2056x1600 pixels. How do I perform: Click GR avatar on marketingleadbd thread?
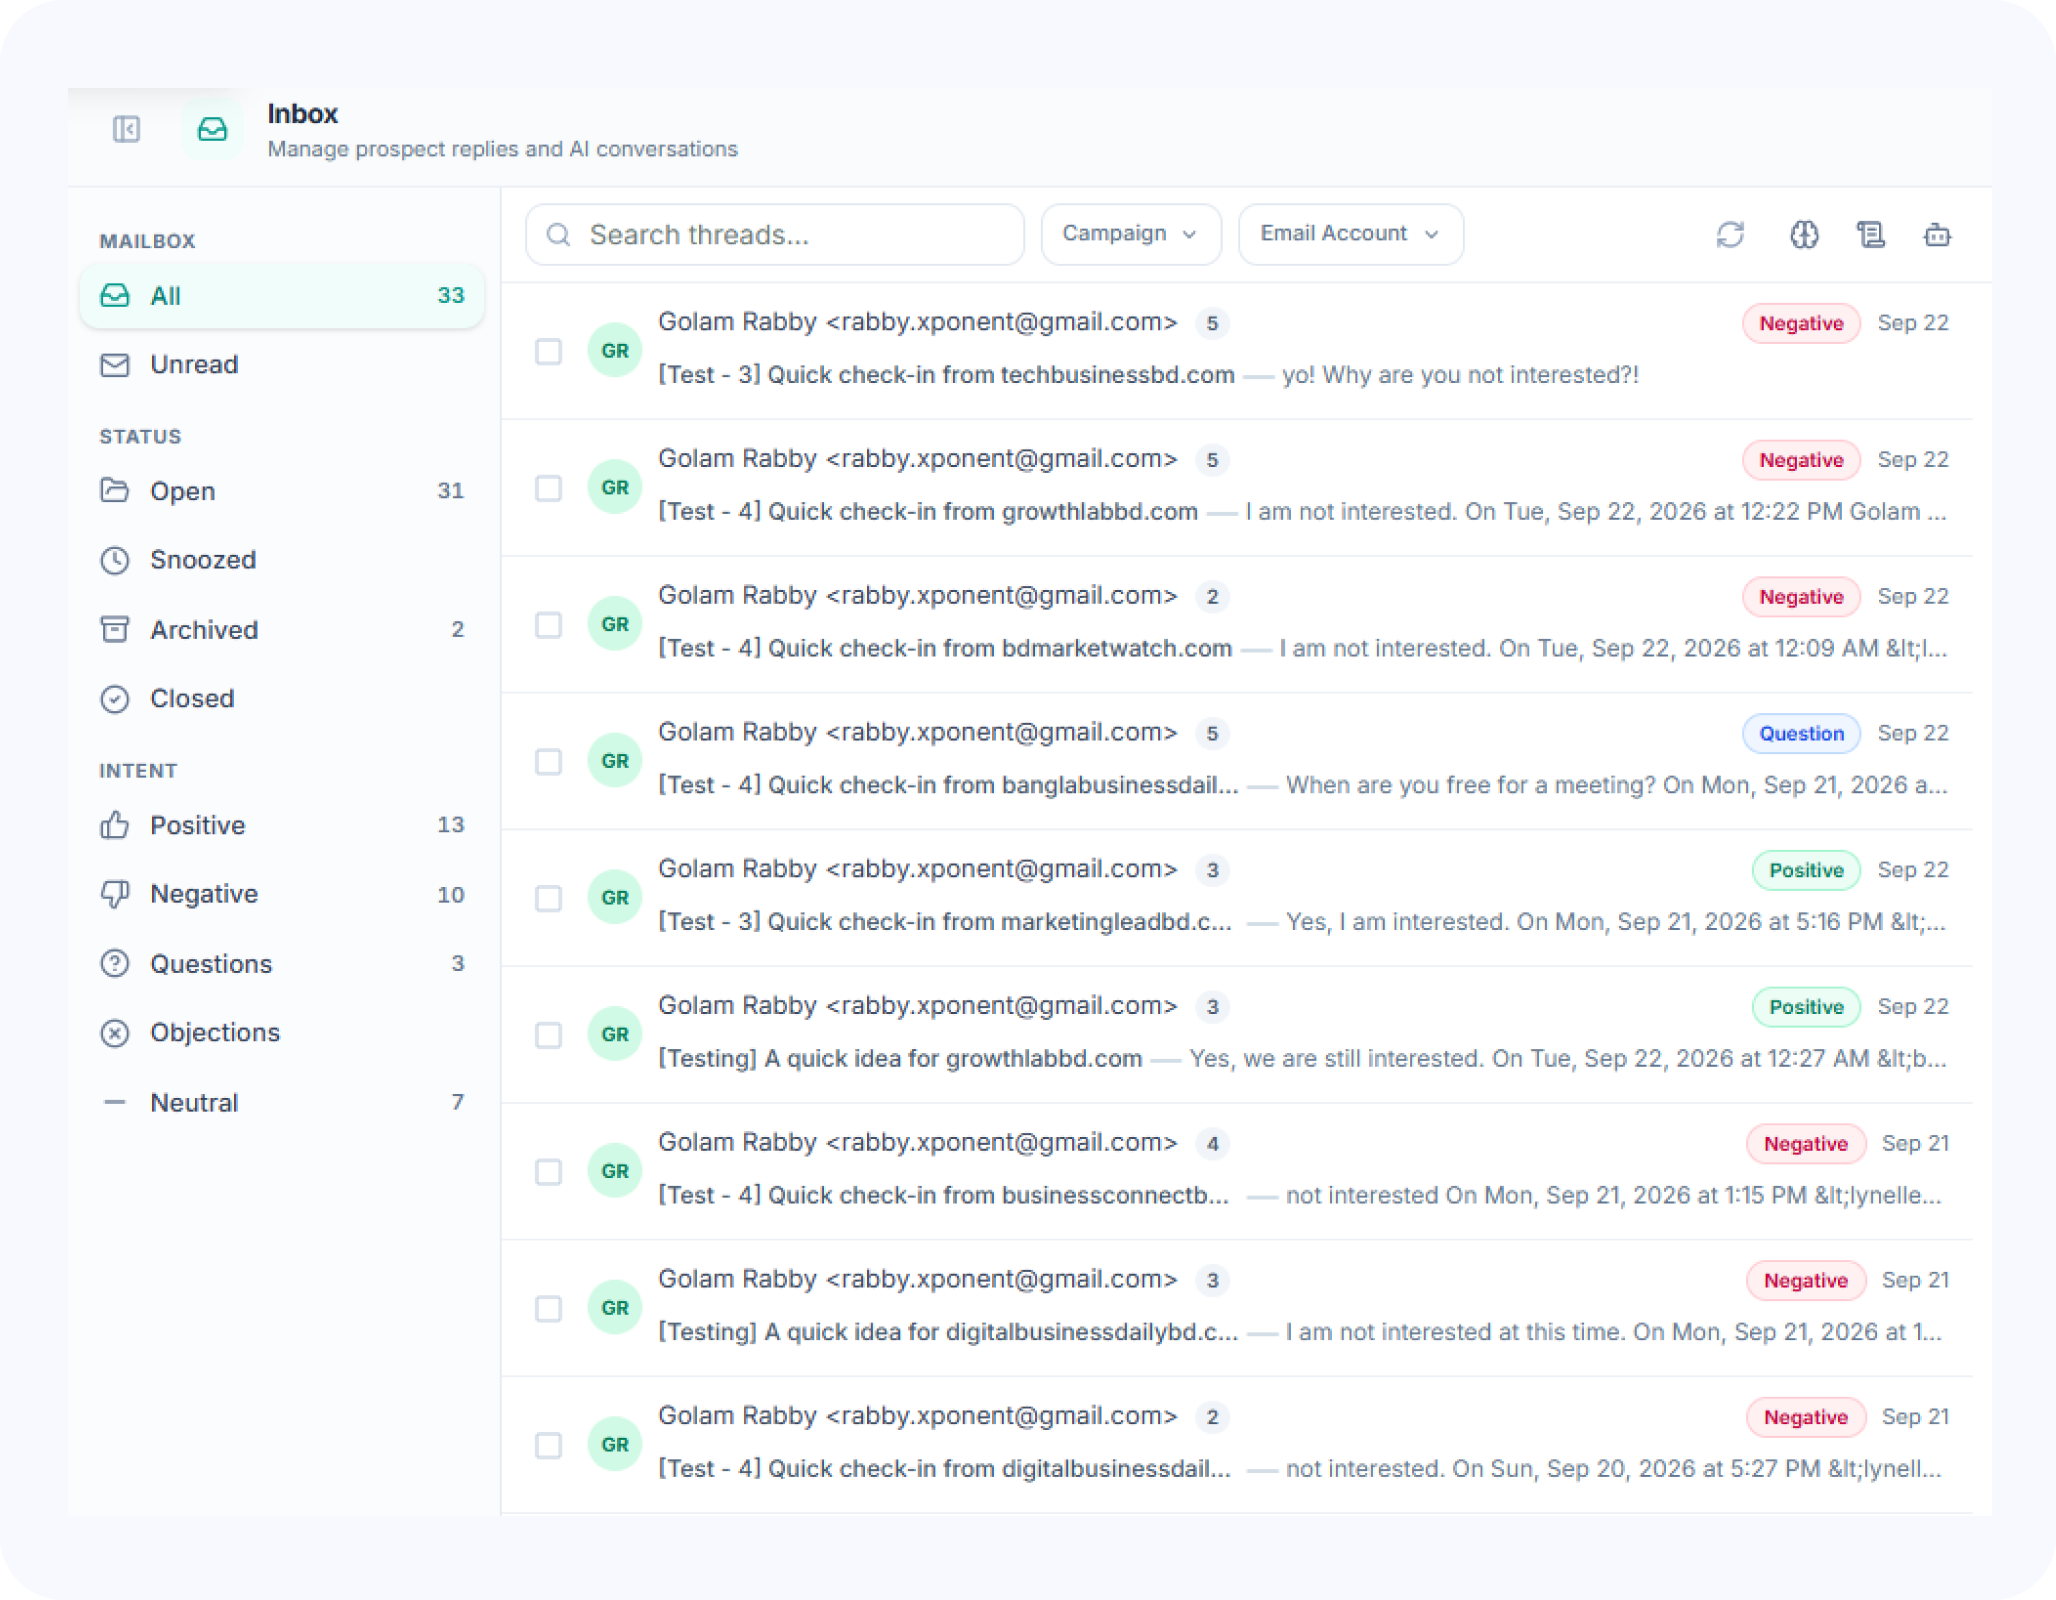pyautogui.click(x=615, y=898)
